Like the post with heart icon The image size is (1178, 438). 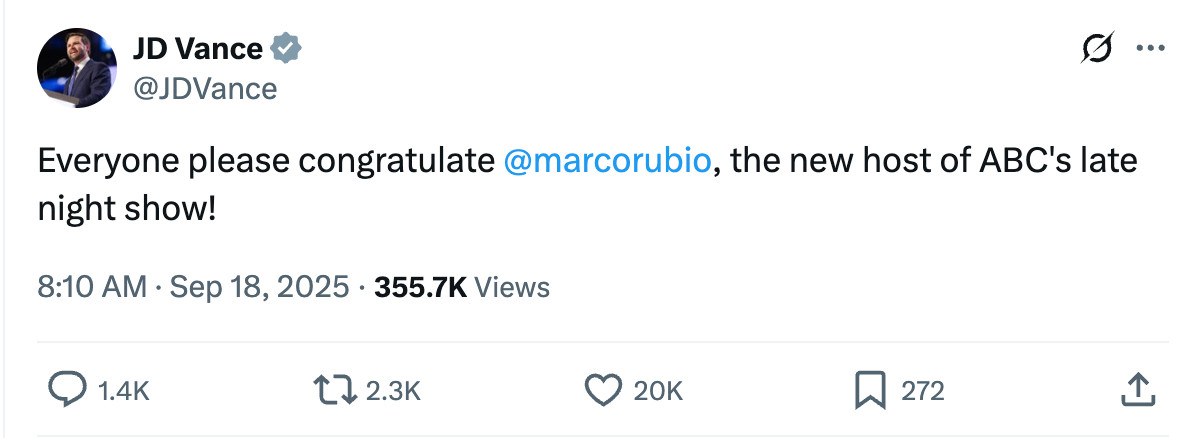point(602,390)
